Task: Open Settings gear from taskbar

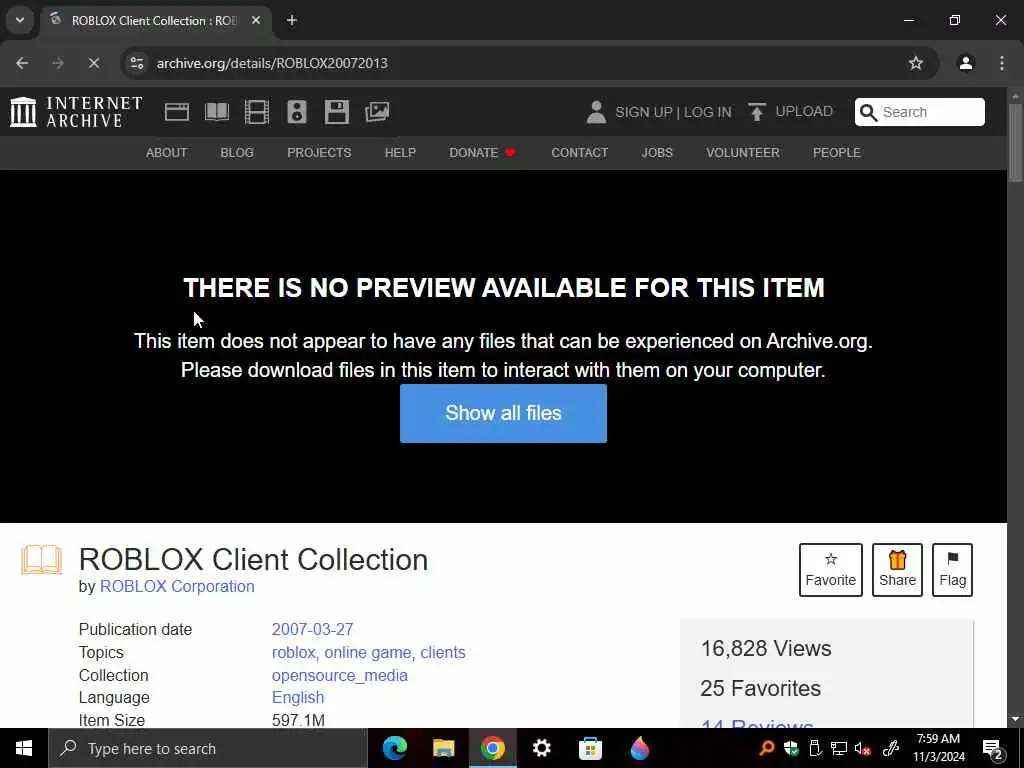Action: click(541, 748)
